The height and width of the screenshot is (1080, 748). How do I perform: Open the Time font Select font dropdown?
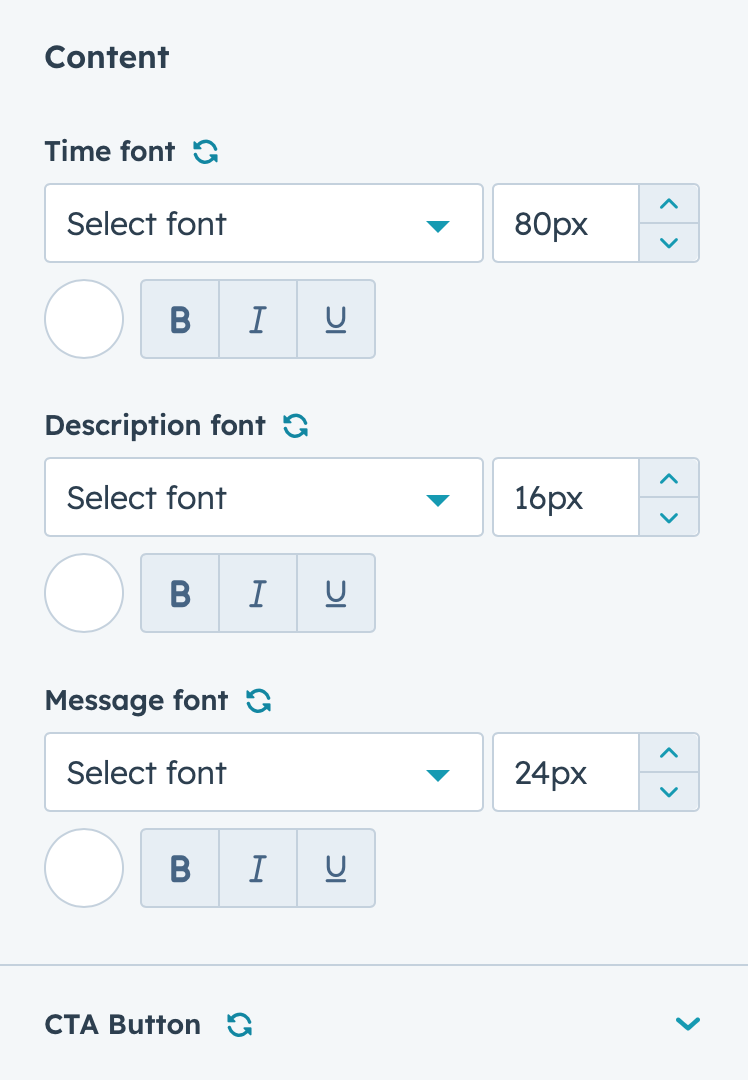tap(264, 223)
